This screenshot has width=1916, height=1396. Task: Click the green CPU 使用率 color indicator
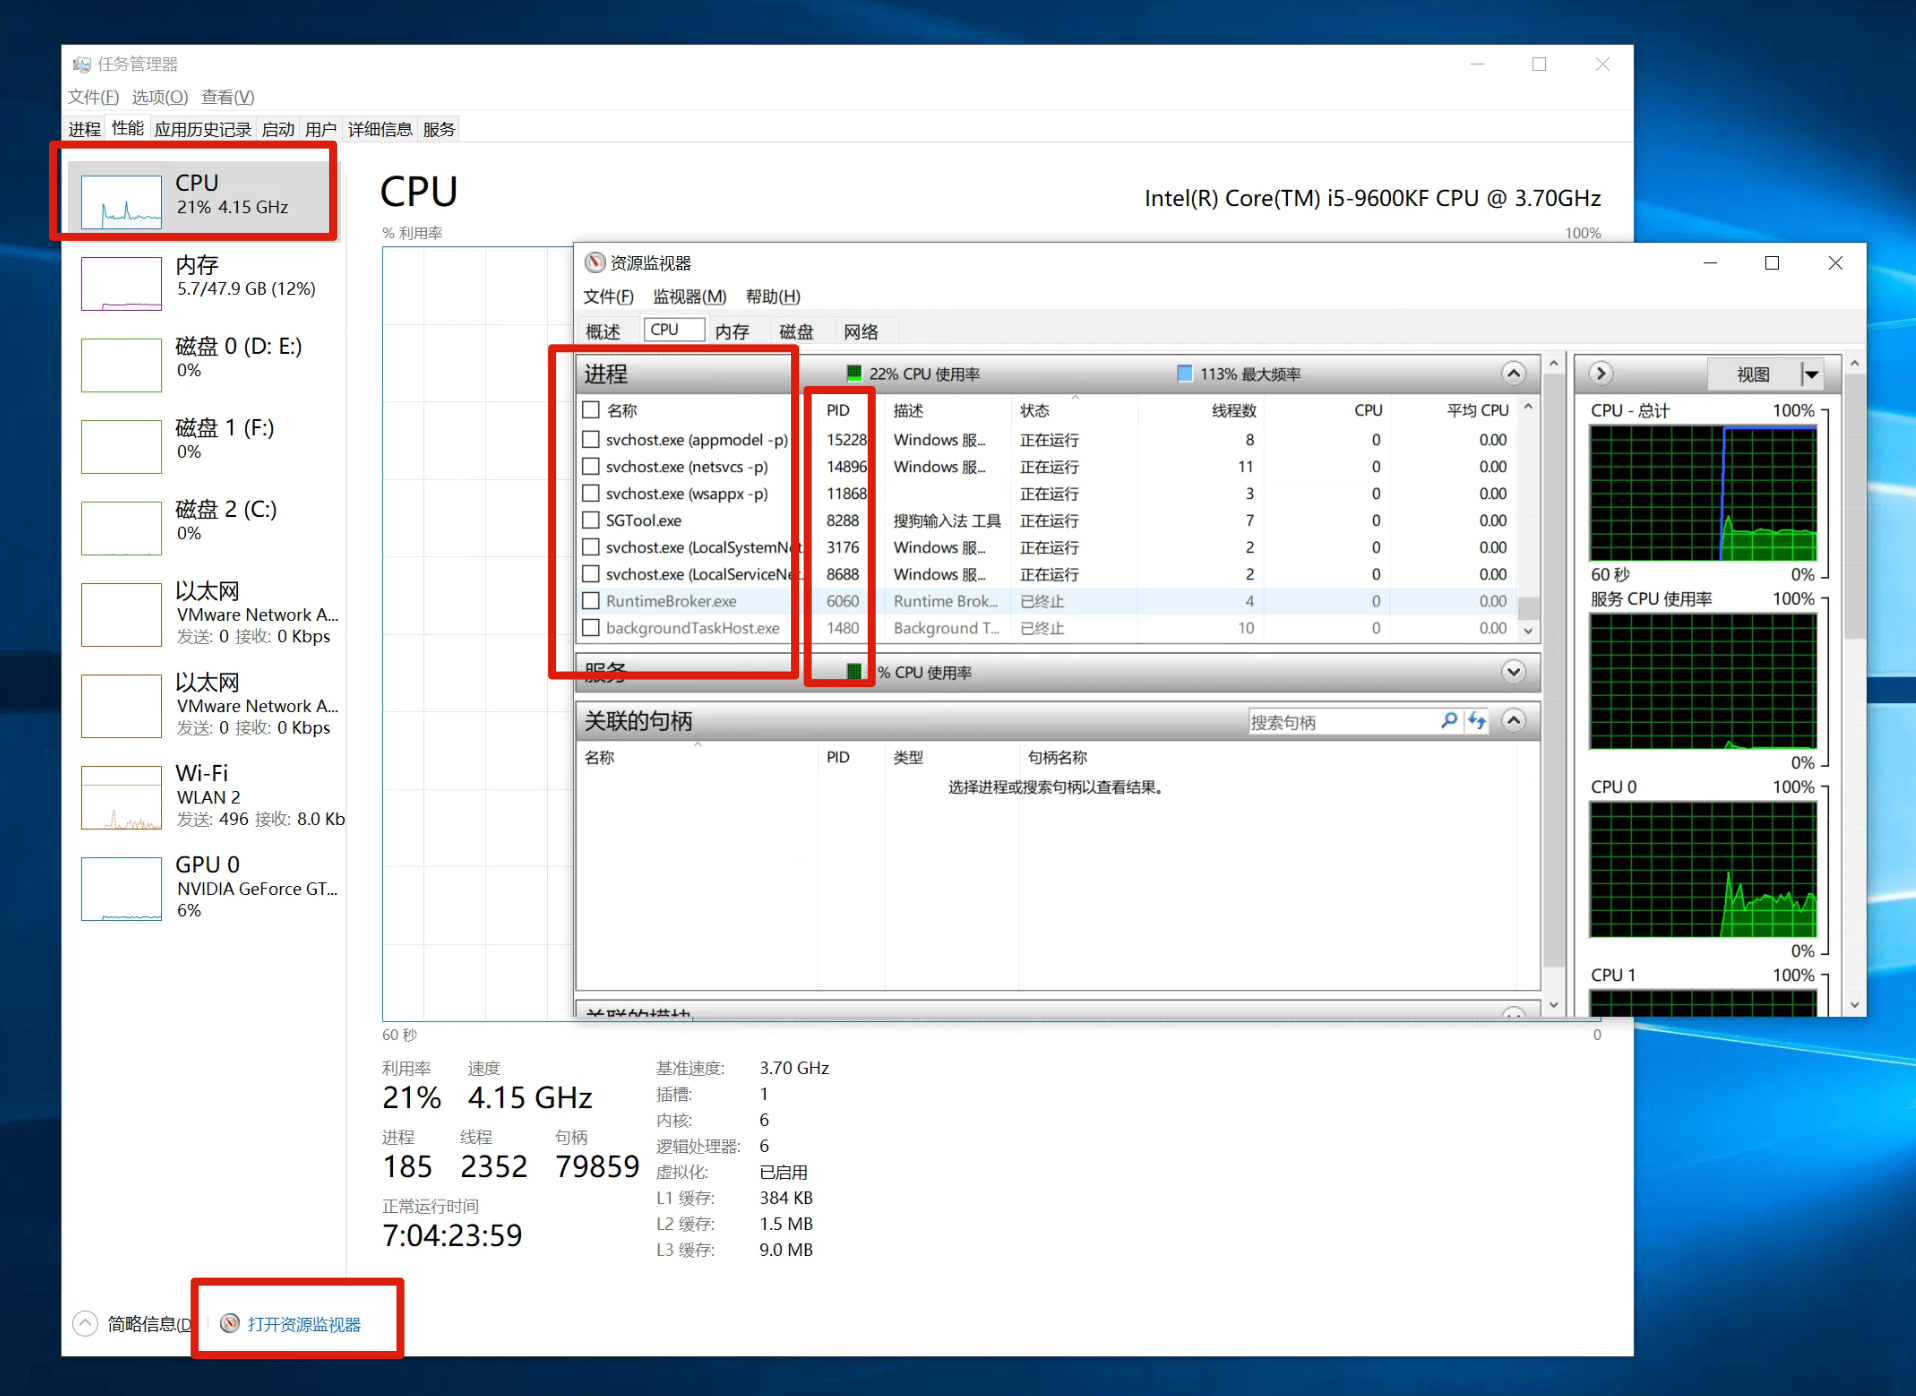click(854, 374)
